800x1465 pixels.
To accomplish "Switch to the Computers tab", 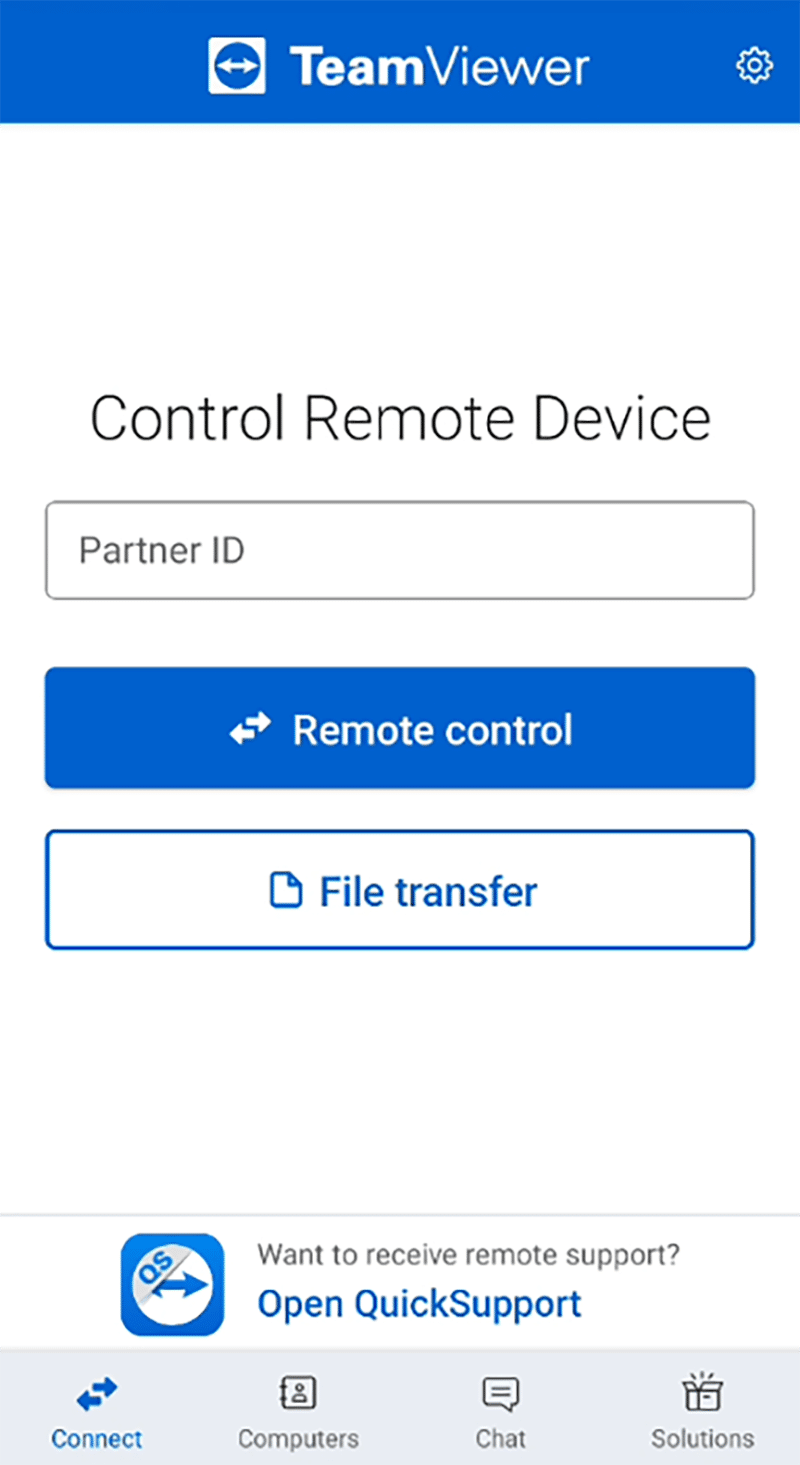I will (297, 1410).
